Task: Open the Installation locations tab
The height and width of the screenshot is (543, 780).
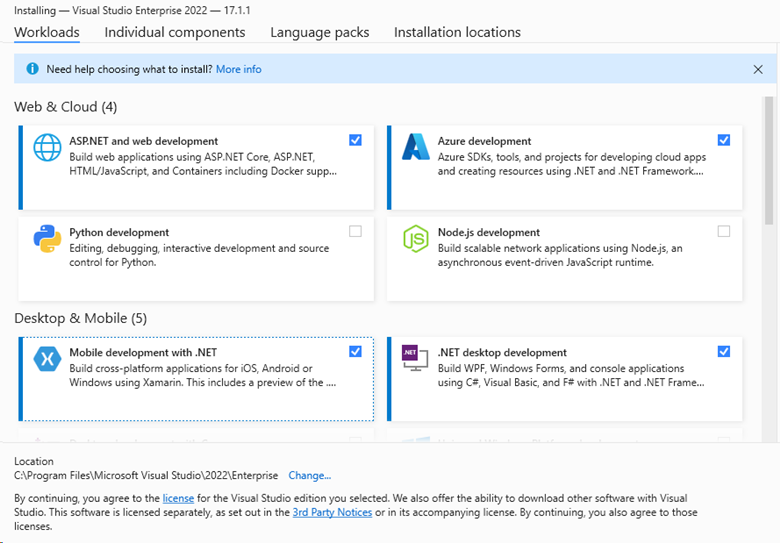Action: pos(457,32)
